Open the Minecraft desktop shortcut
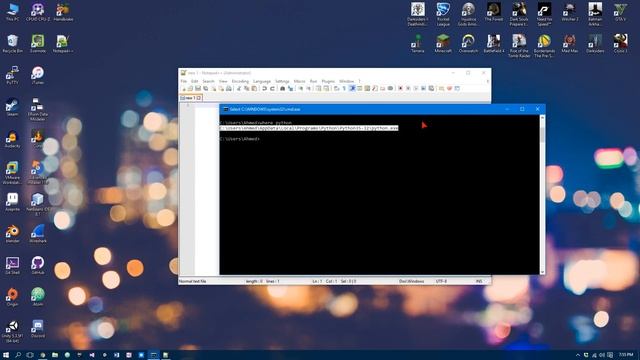The image size is (640, 360). (443, 44)
